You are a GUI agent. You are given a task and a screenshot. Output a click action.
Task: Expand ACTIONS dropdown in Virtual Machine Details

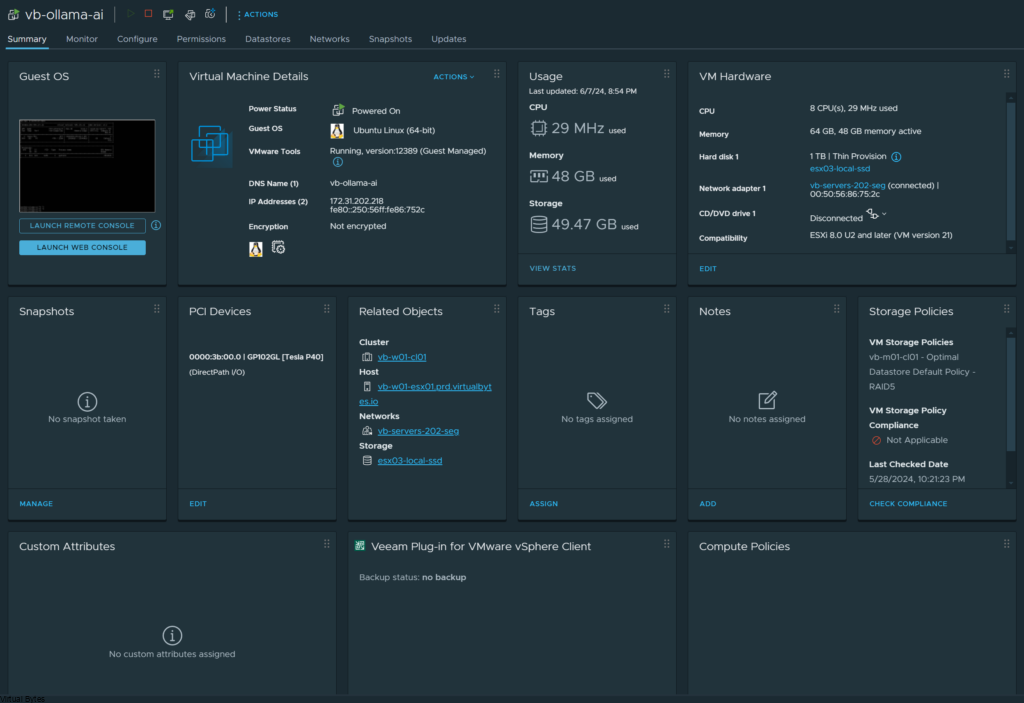pos(454,77)
